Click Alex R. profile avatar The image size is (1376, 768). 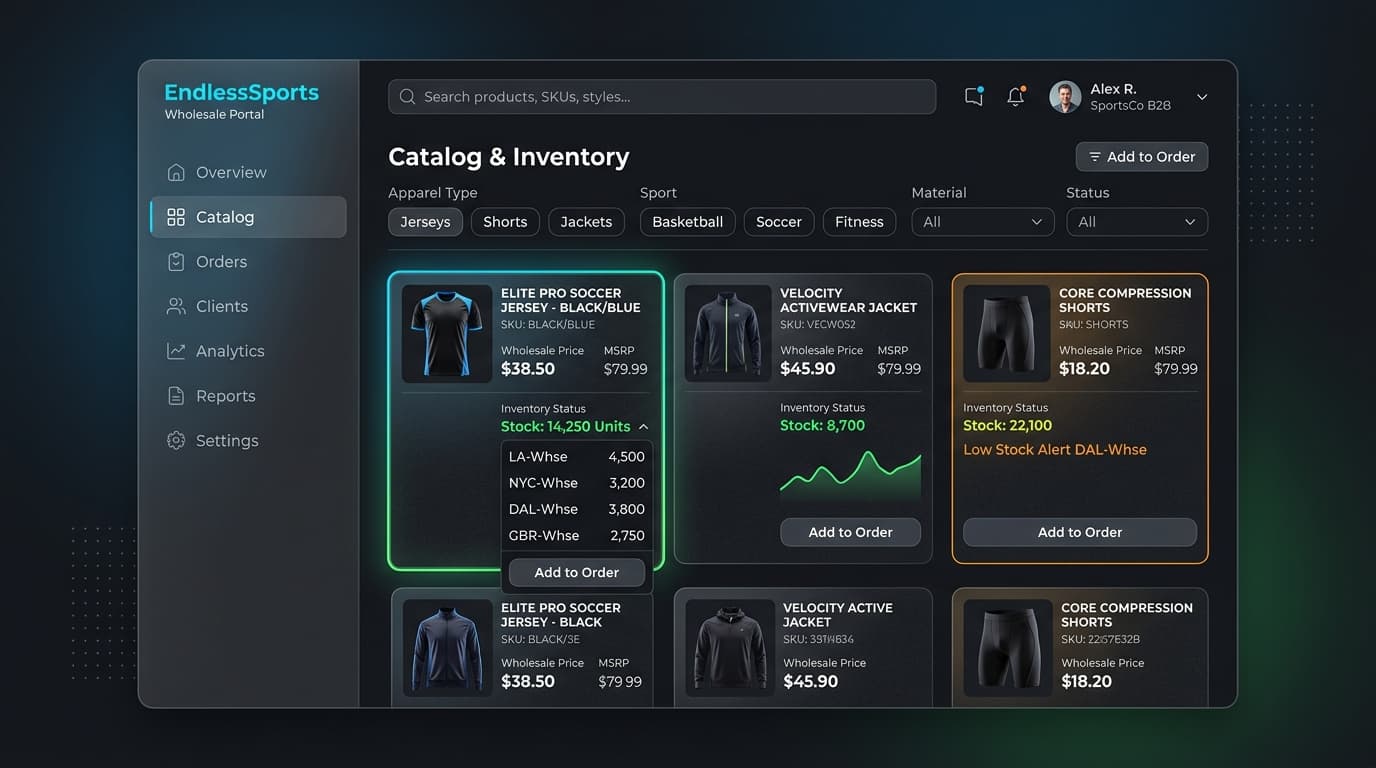click(1065, 97)
